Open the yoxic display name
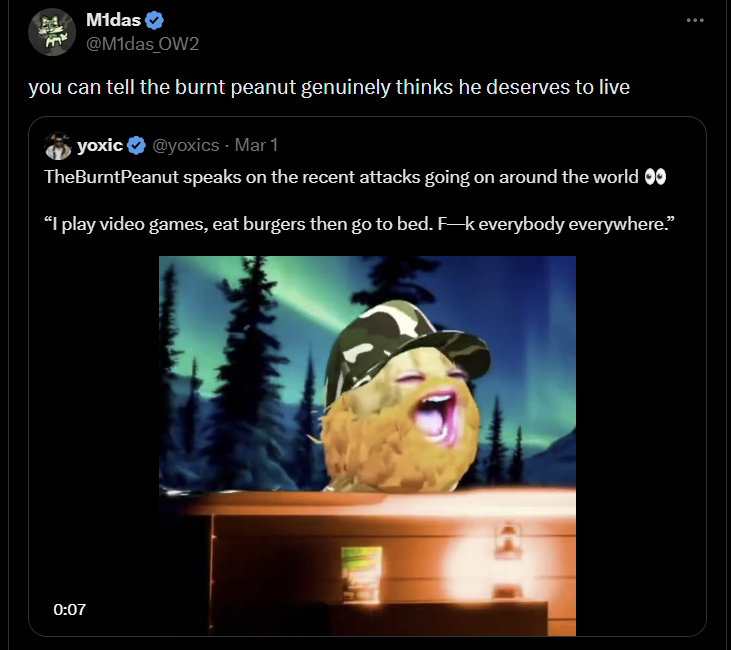Viewport: 731px width, 650px height. (100, 146)
